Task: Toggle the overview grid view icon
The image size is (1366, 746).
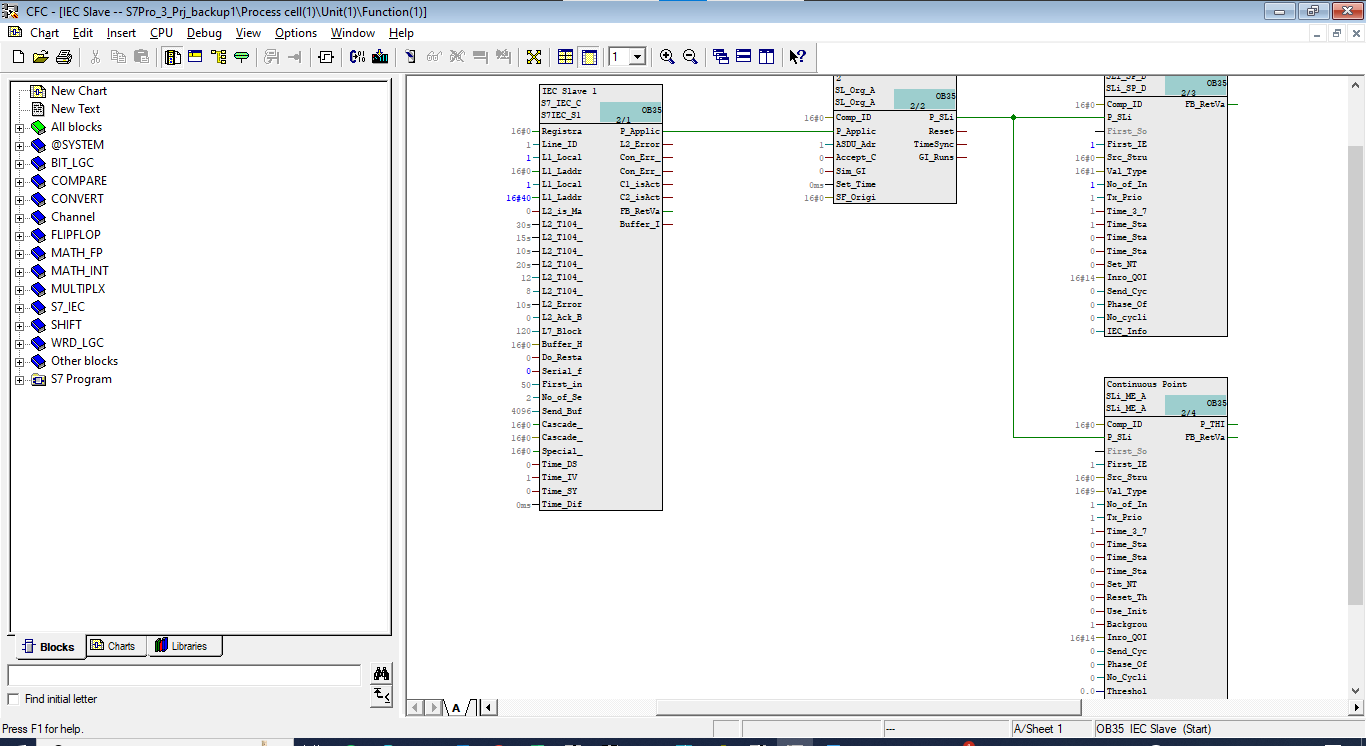Action: tap(566, 57)
